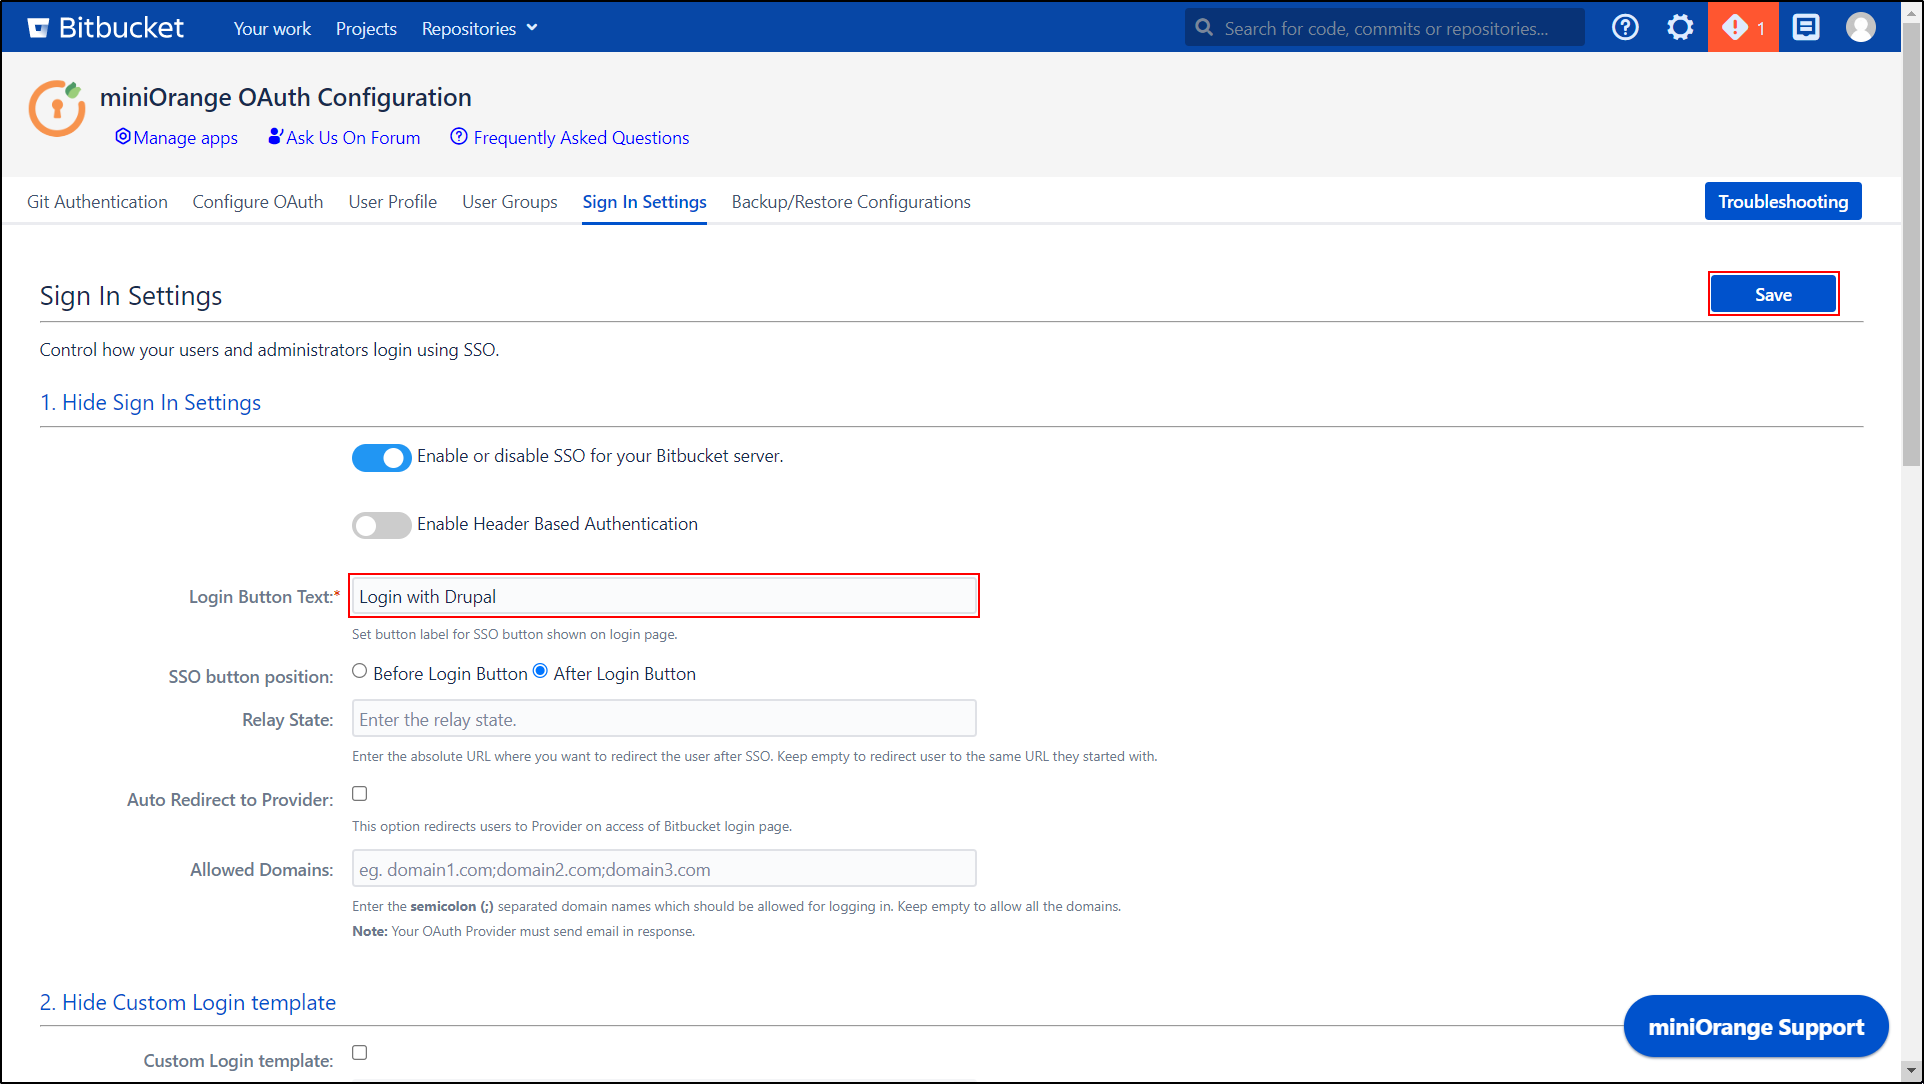Click the user profile avatar

pos(1860,28)
